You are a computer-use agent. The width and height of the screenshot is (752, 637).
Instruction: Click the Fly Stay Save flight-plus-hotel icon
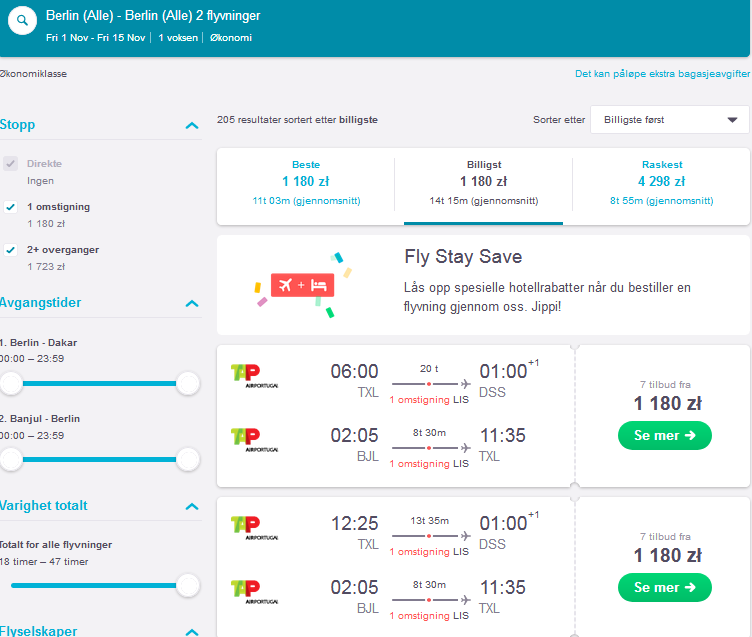pos(302,285)
